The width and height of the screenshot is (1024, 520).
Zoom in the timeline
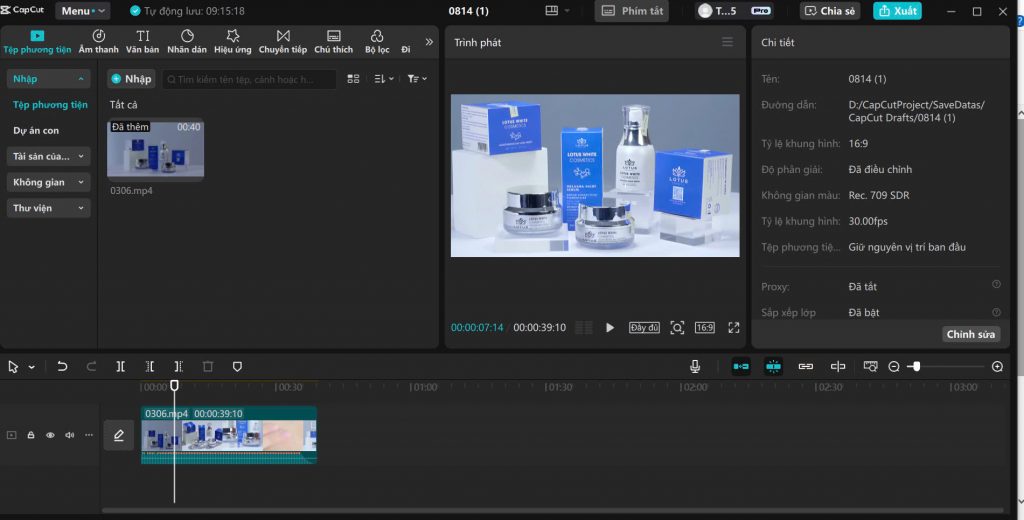pyautogui.click(x=997, y=366)
